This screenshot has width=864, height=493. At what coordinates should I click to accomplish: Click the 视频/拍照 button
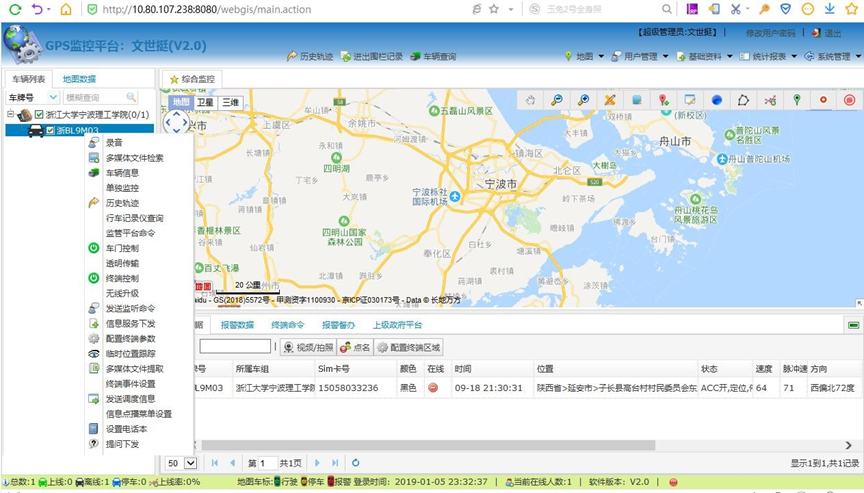click(x=307, y=347)
